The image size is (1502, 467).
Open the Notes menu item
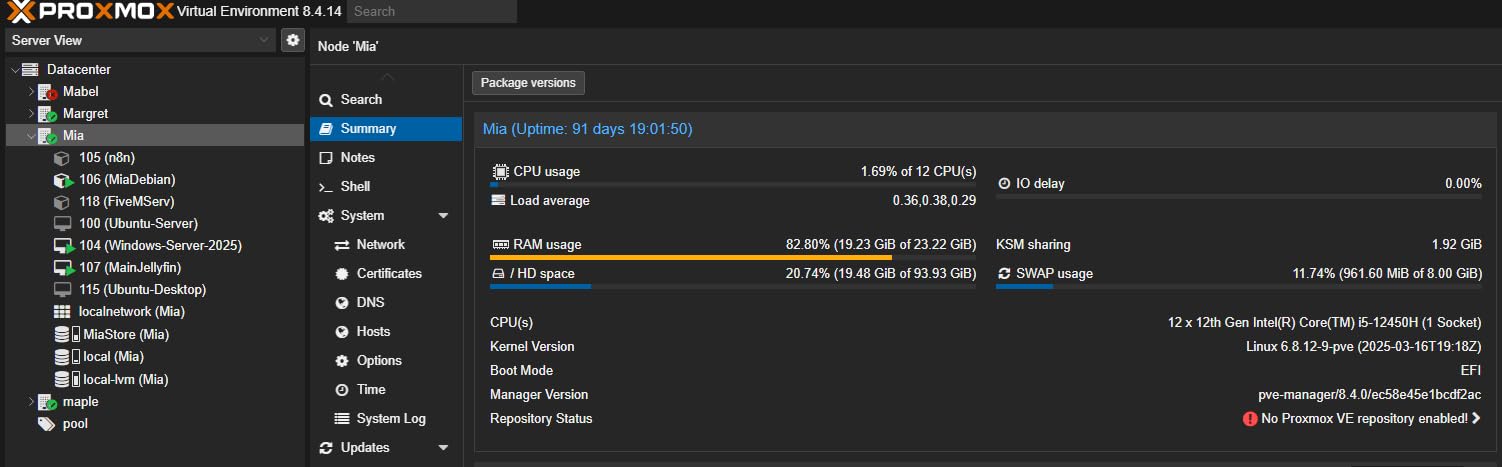(x=357, y=158)
